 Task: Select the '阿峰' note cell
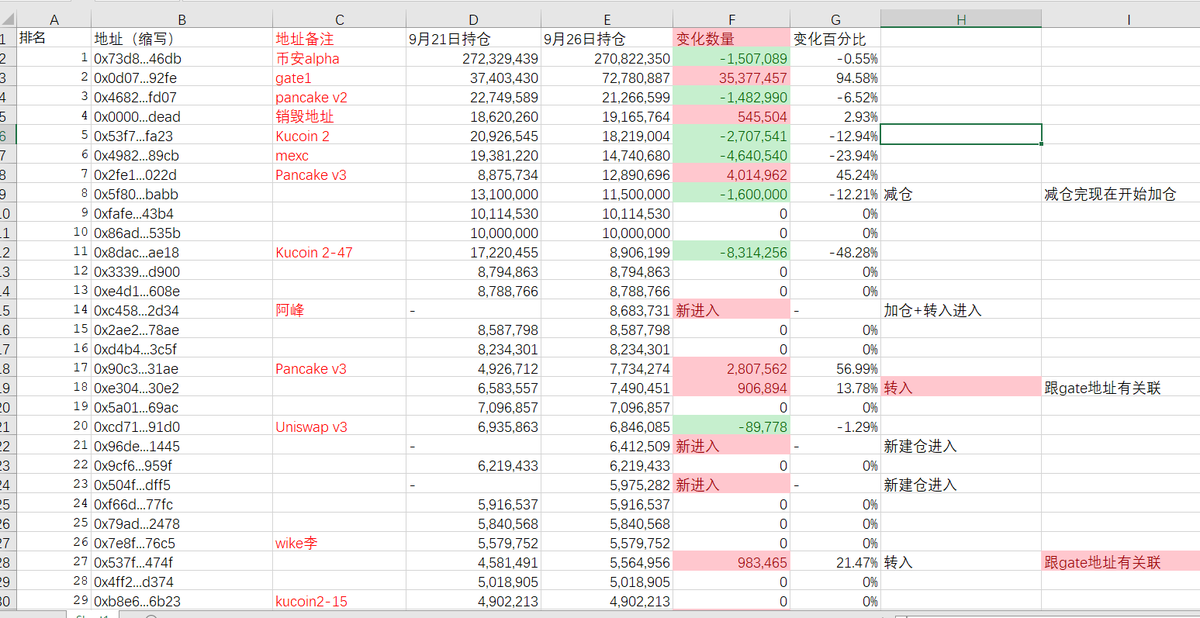click(x=339, y=310)
